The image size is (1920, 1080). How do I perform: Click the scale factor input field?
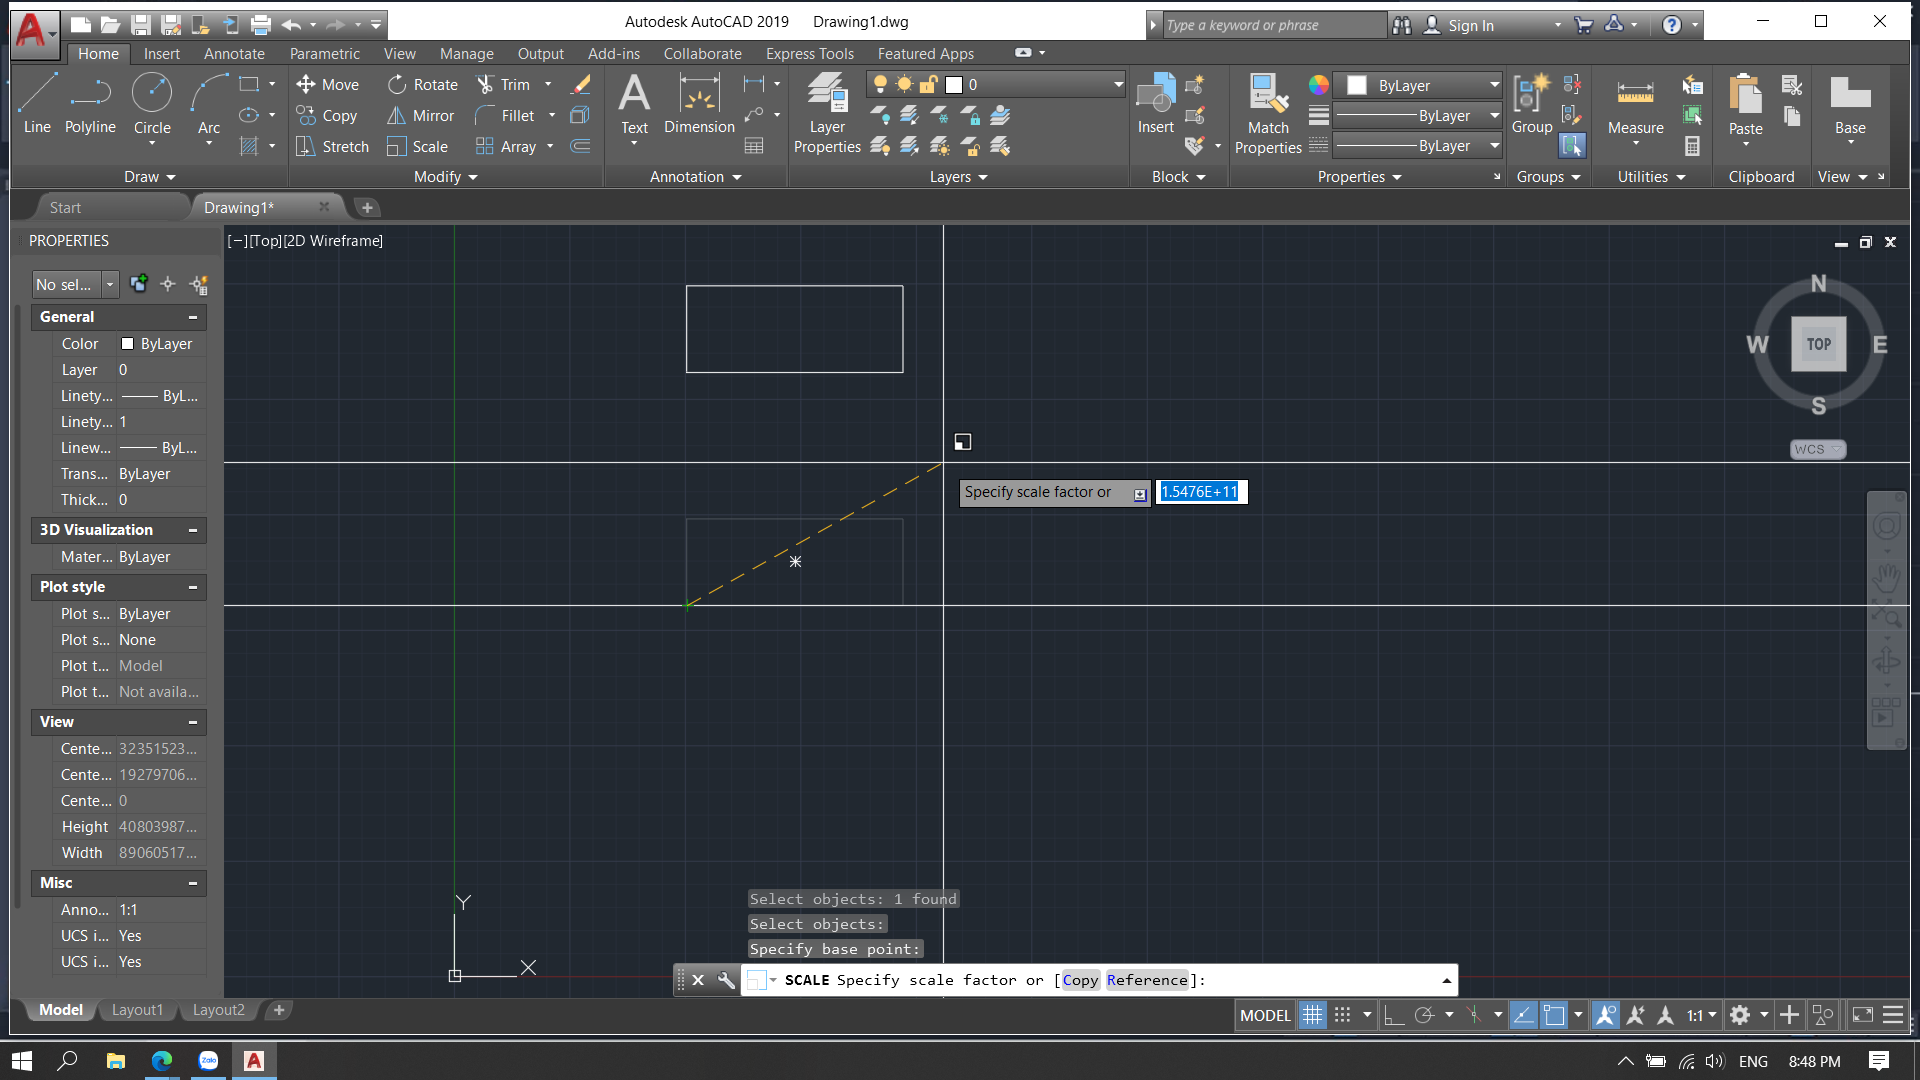click(x=1201, y=492)
